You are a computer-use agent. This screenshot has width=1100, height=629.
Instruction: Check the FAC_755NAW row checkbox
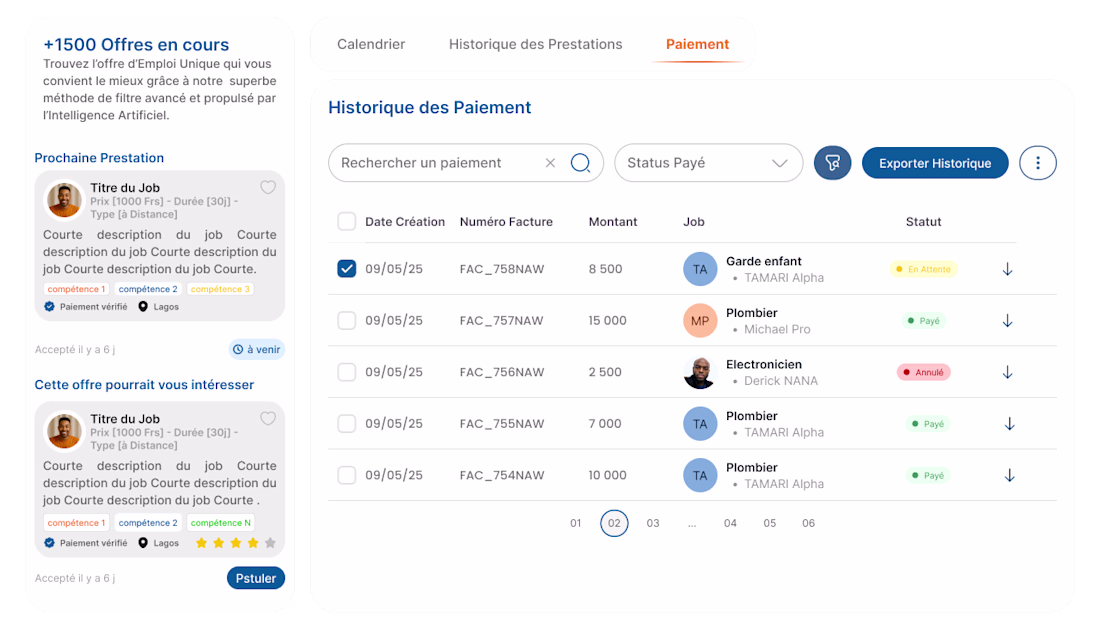(x=347, y=424)
